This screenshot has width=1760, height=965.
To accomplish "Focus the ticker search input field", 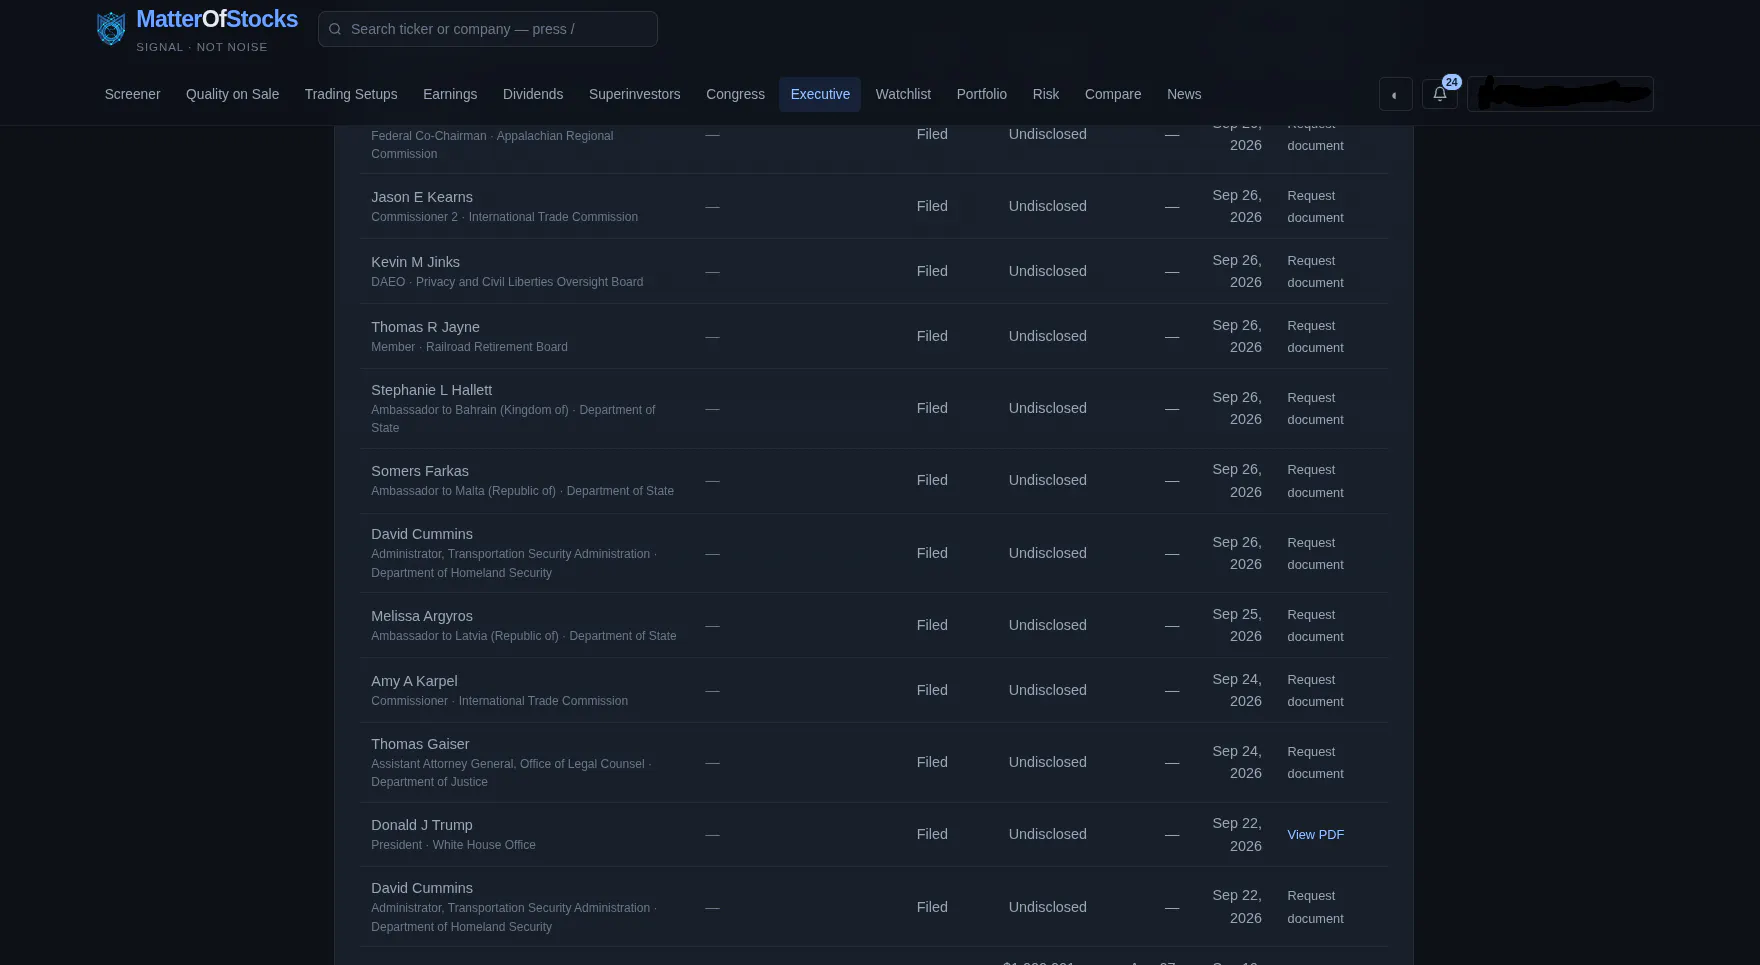I will coord(488,29).
